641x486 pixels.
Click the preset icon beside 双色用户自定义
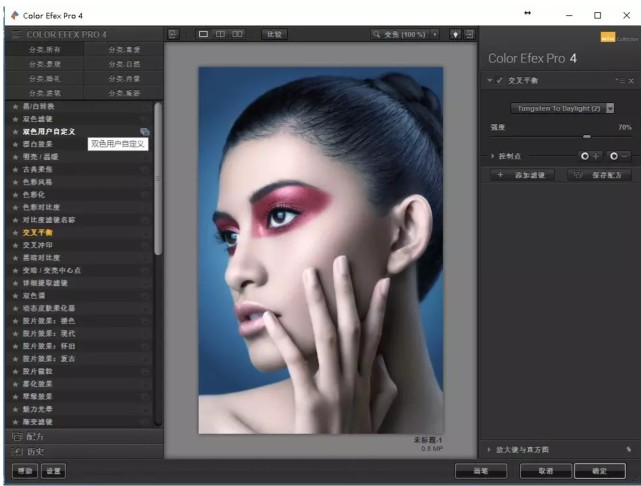click(x=145, y=131)
